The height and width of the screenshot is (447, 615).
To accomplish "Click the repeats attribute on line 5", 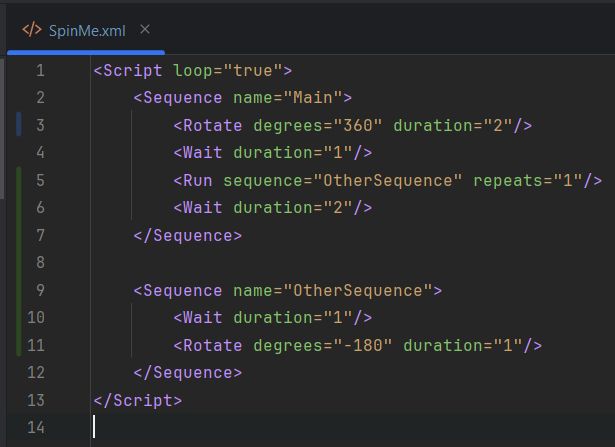I will (508, 180).
